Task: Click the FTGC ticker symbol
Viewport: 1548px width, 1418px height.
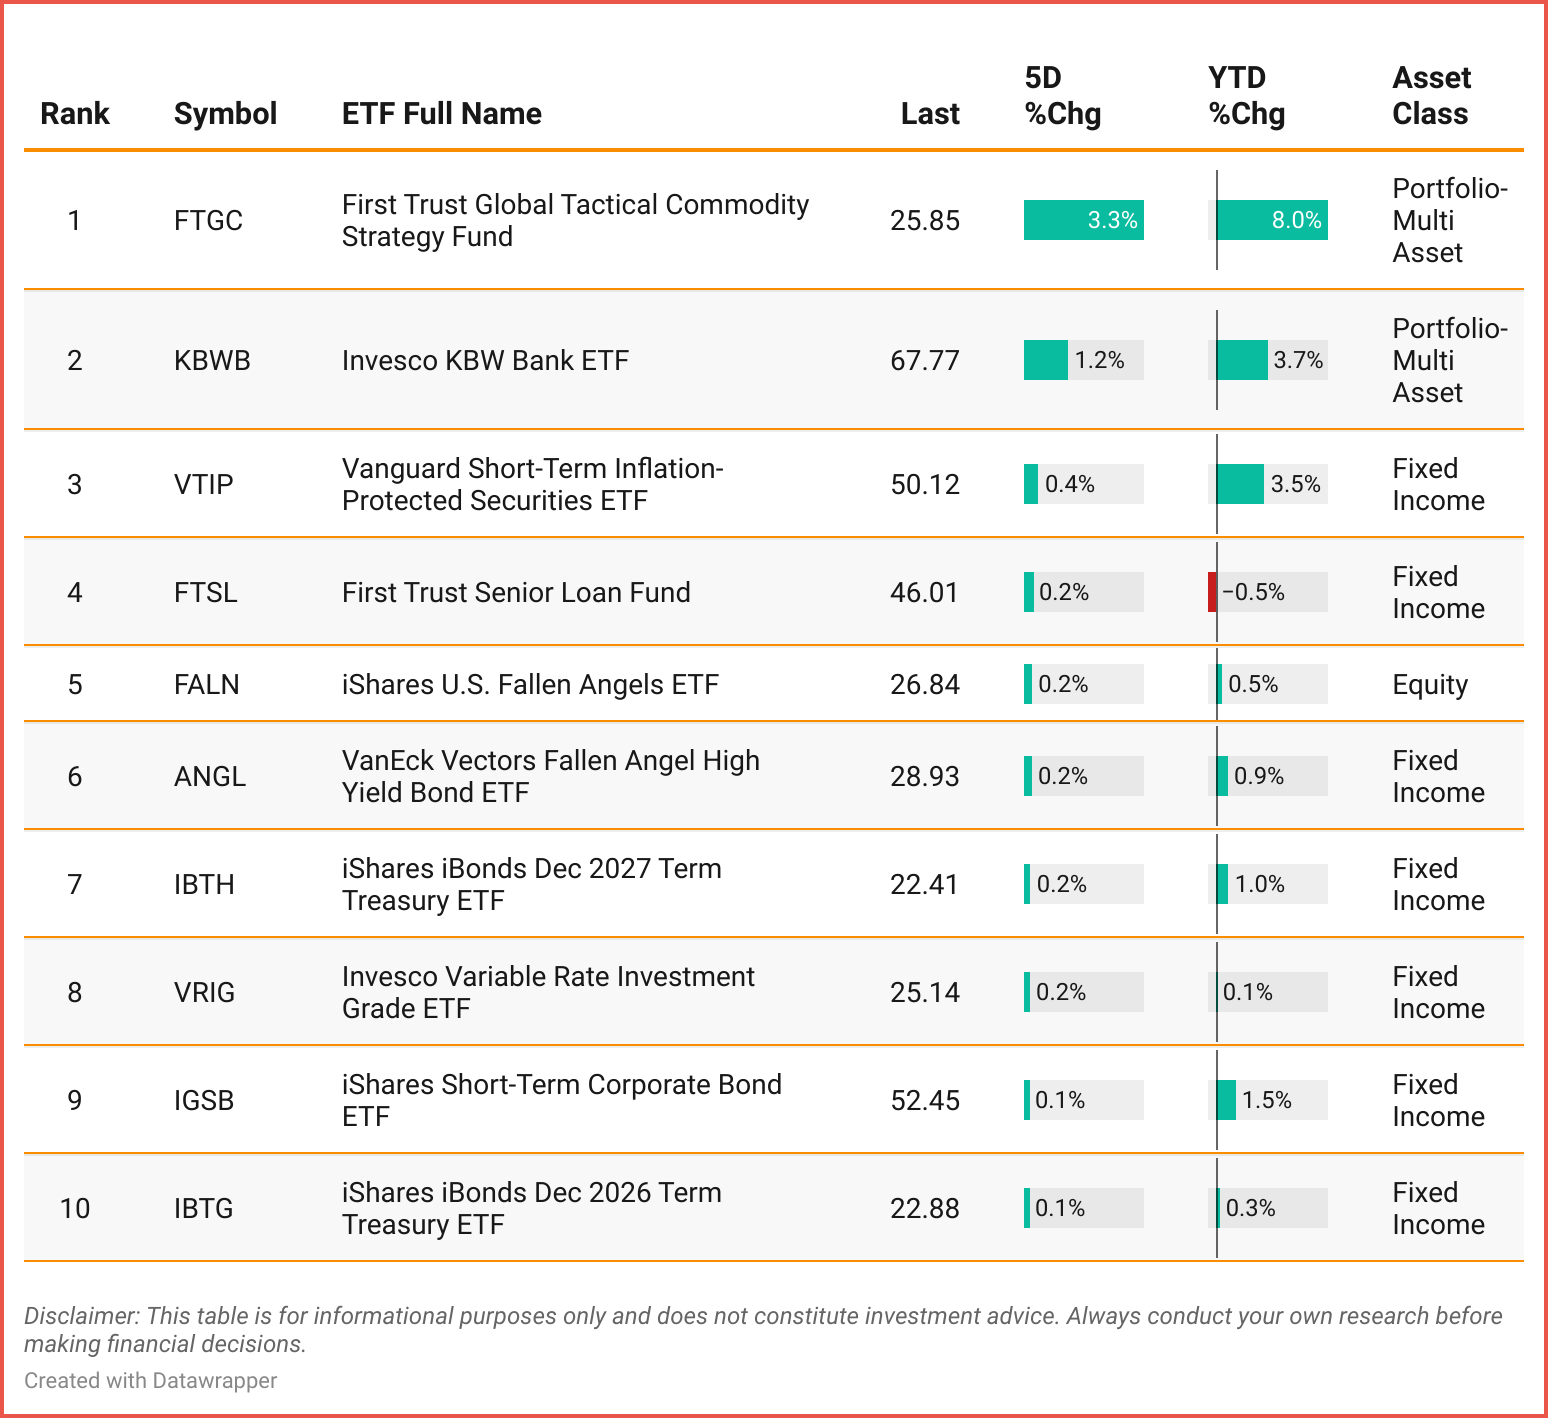Action: (208, 221)
